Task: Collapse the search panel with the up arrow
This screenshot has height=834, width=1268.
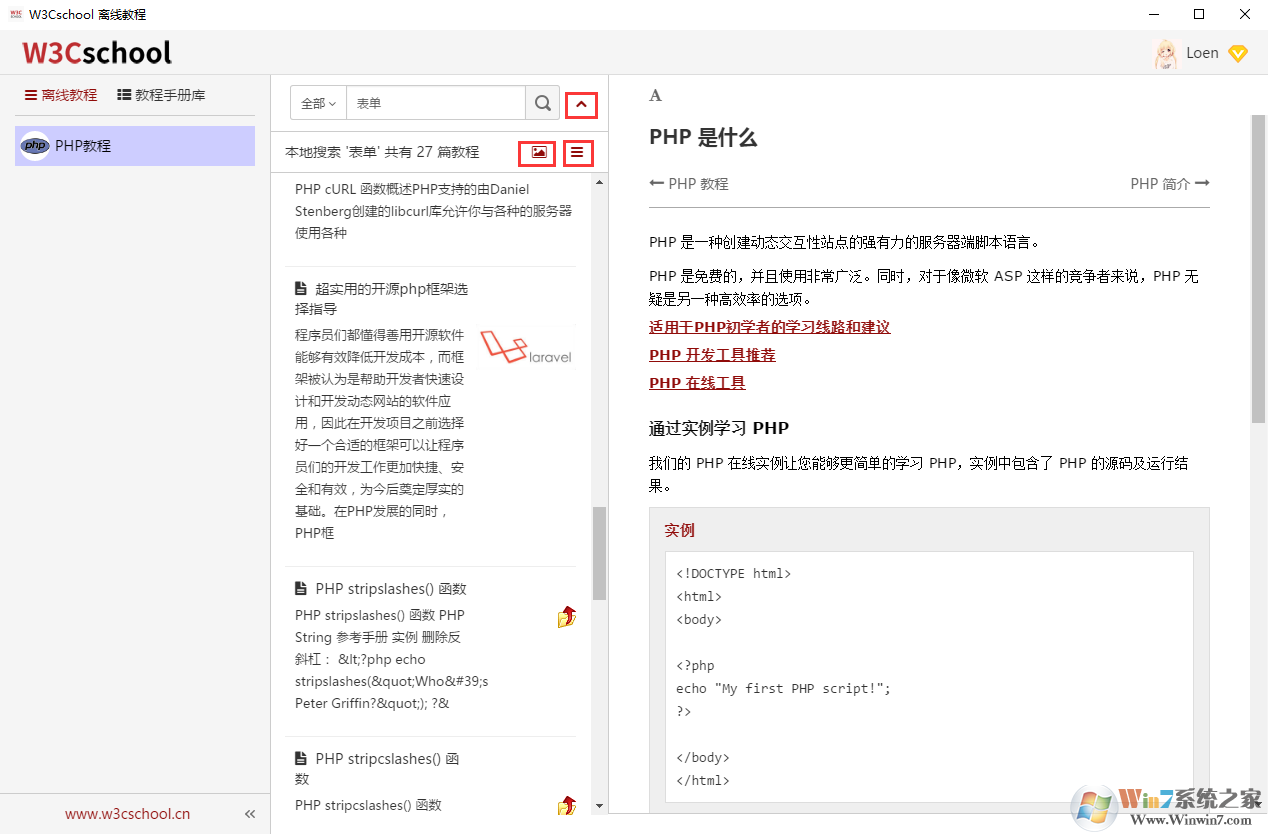Action: pyautogui.click(x=581, y=104)
